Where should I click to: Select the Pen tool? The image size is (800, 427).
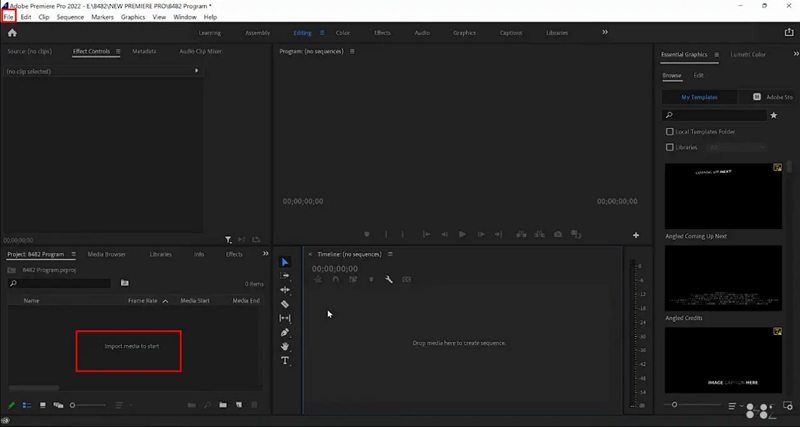285,333
